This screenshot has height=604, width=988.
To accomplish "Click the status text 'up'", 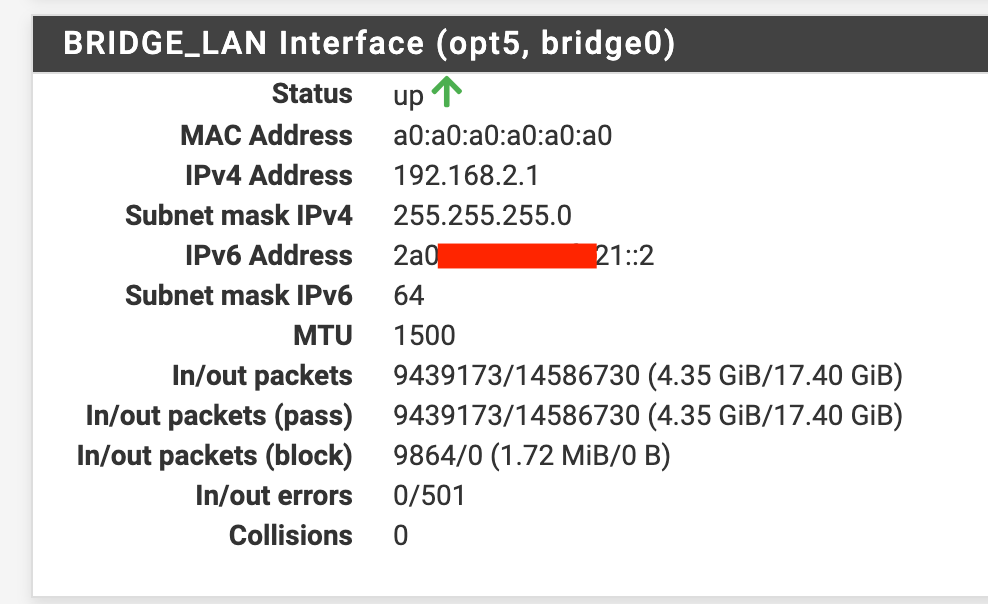I will [408, 96].
